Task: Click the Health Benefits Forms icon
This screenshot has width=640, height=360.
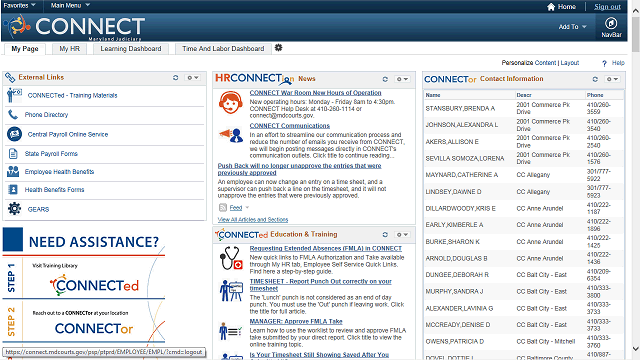Action: click(x=13, y=189)
